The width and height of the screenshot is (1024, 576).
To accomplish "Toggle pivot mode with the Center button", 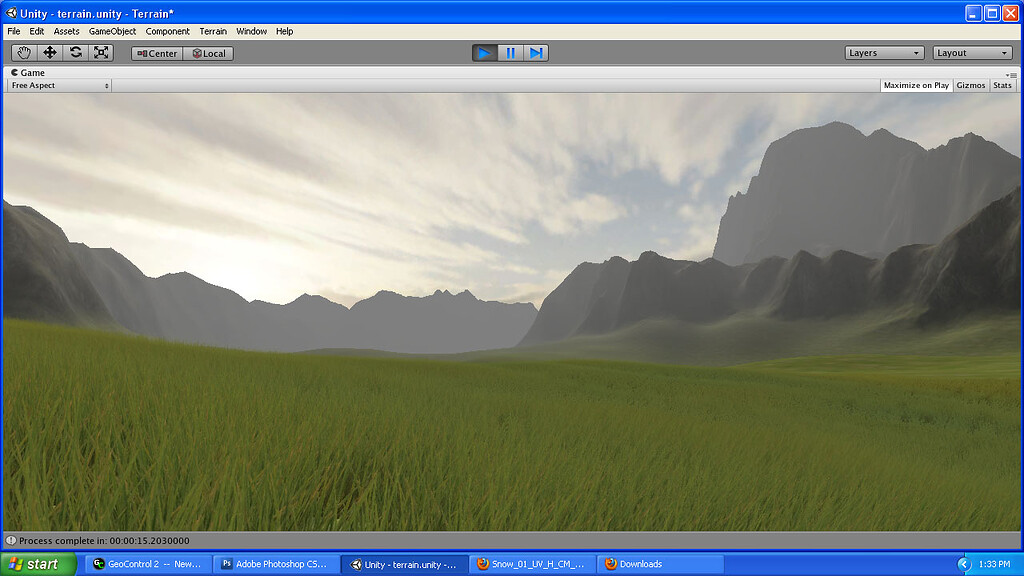I will tap(156, 53).
